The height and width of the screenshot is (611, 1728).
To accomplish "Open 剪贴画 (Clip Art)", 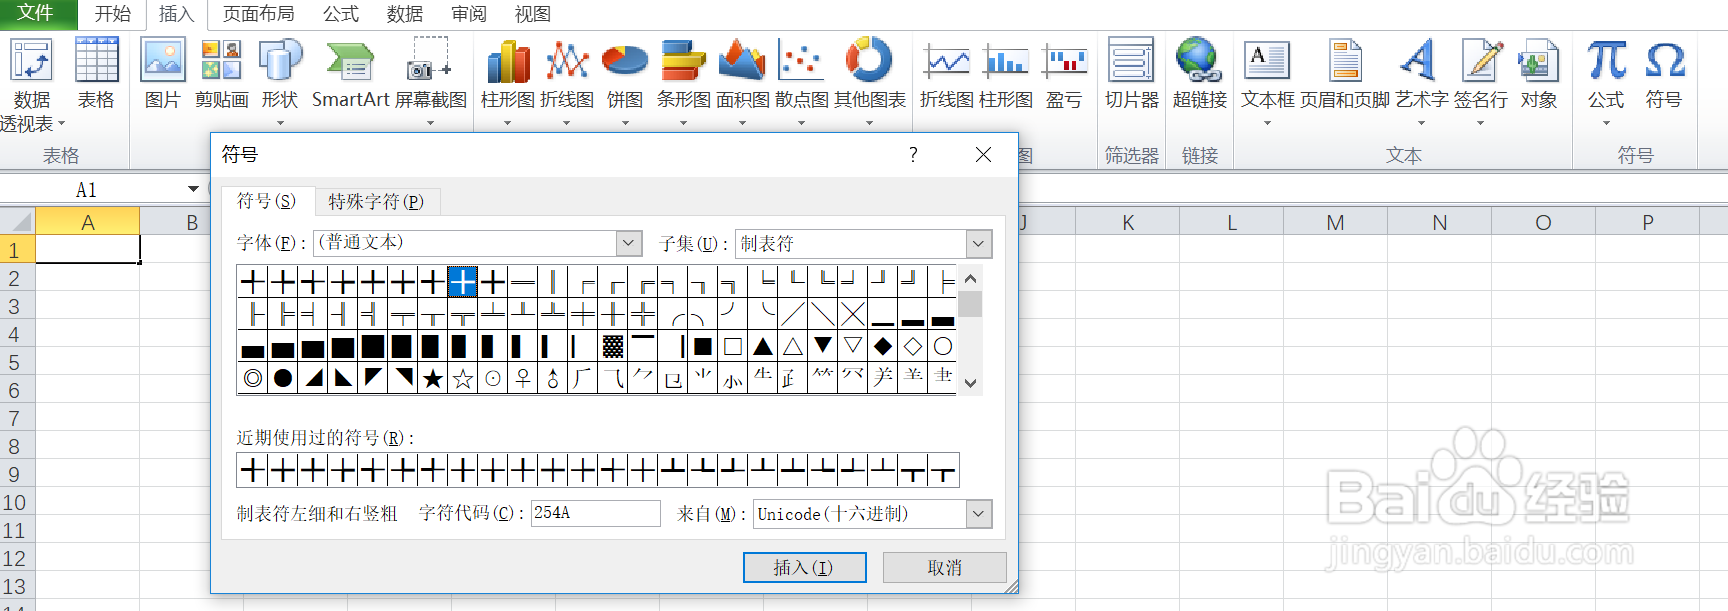I will pyautogui.click(x=221, y=73).
